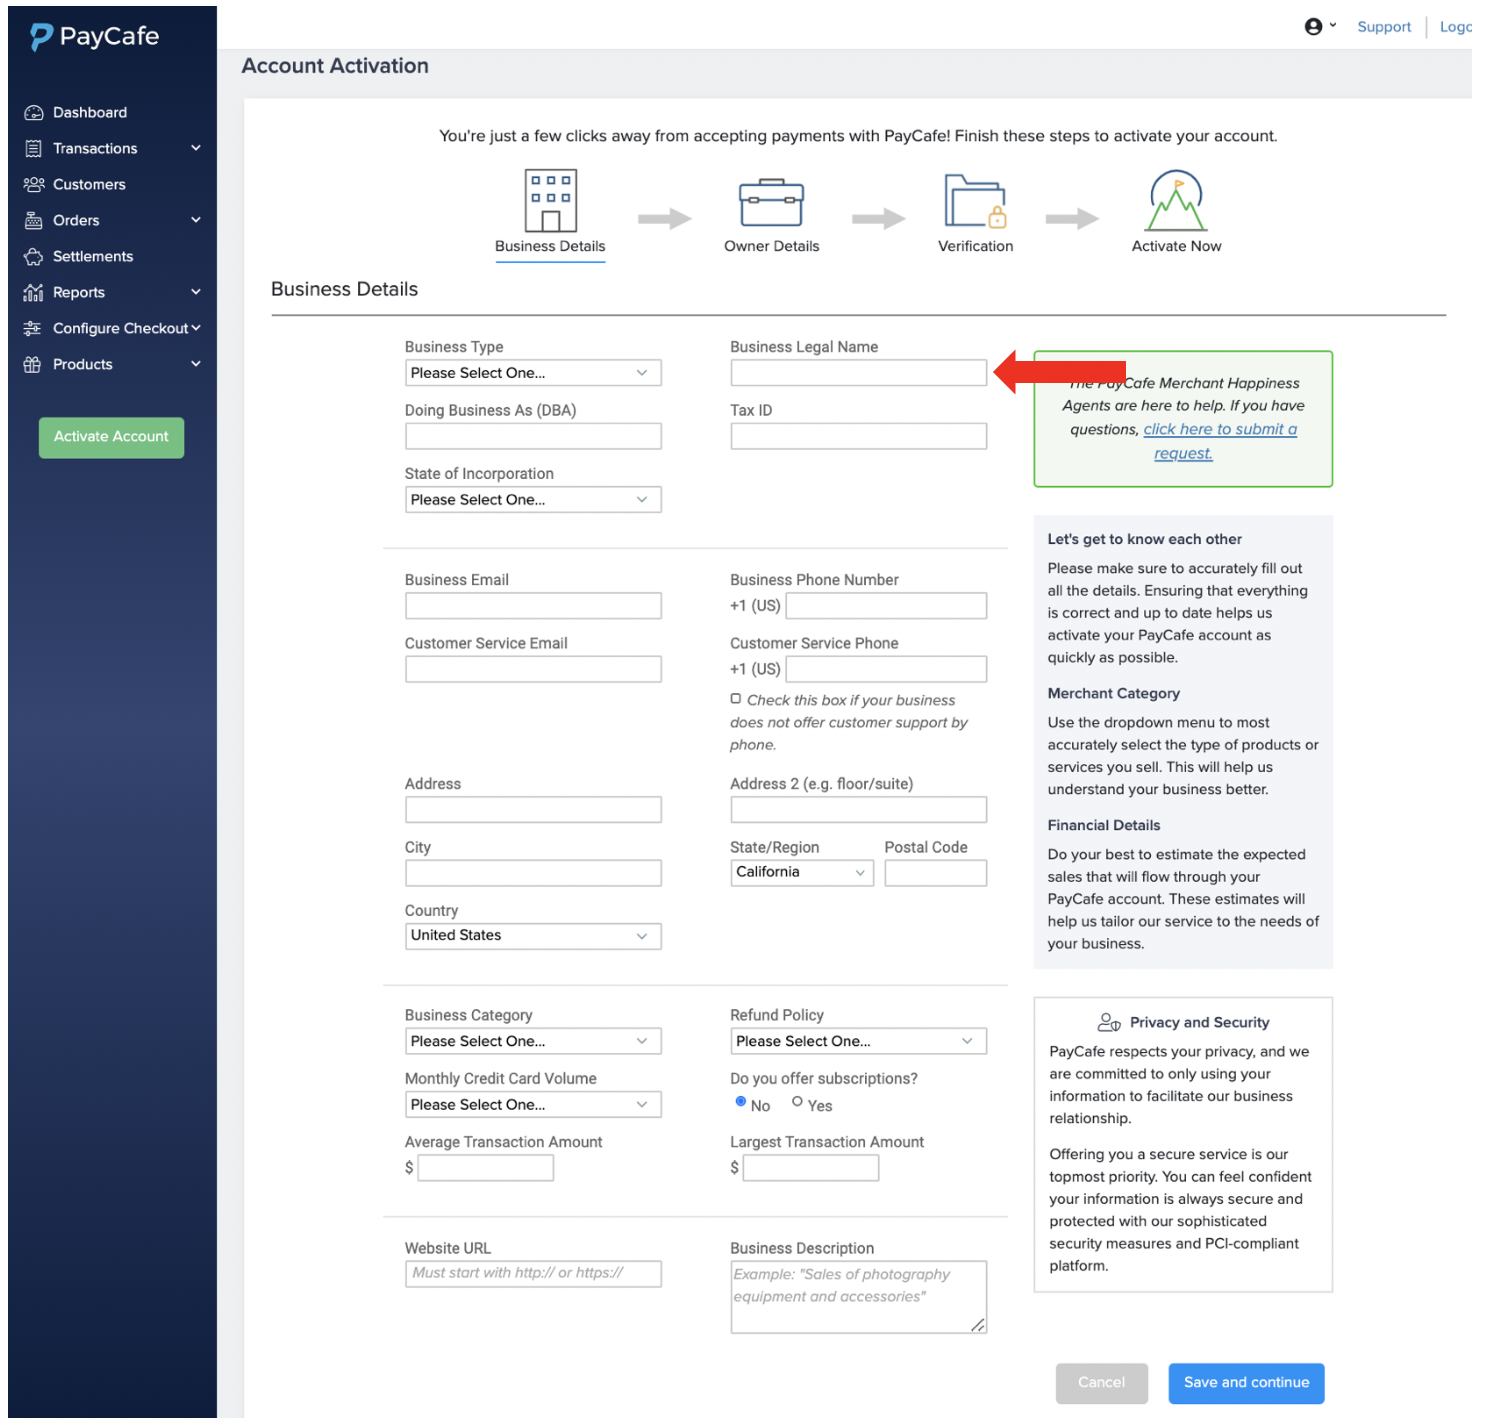The width and height of the screenshot is (1486, 1426).
Task: Click the Transactions list icon
Action: (34, 149)
